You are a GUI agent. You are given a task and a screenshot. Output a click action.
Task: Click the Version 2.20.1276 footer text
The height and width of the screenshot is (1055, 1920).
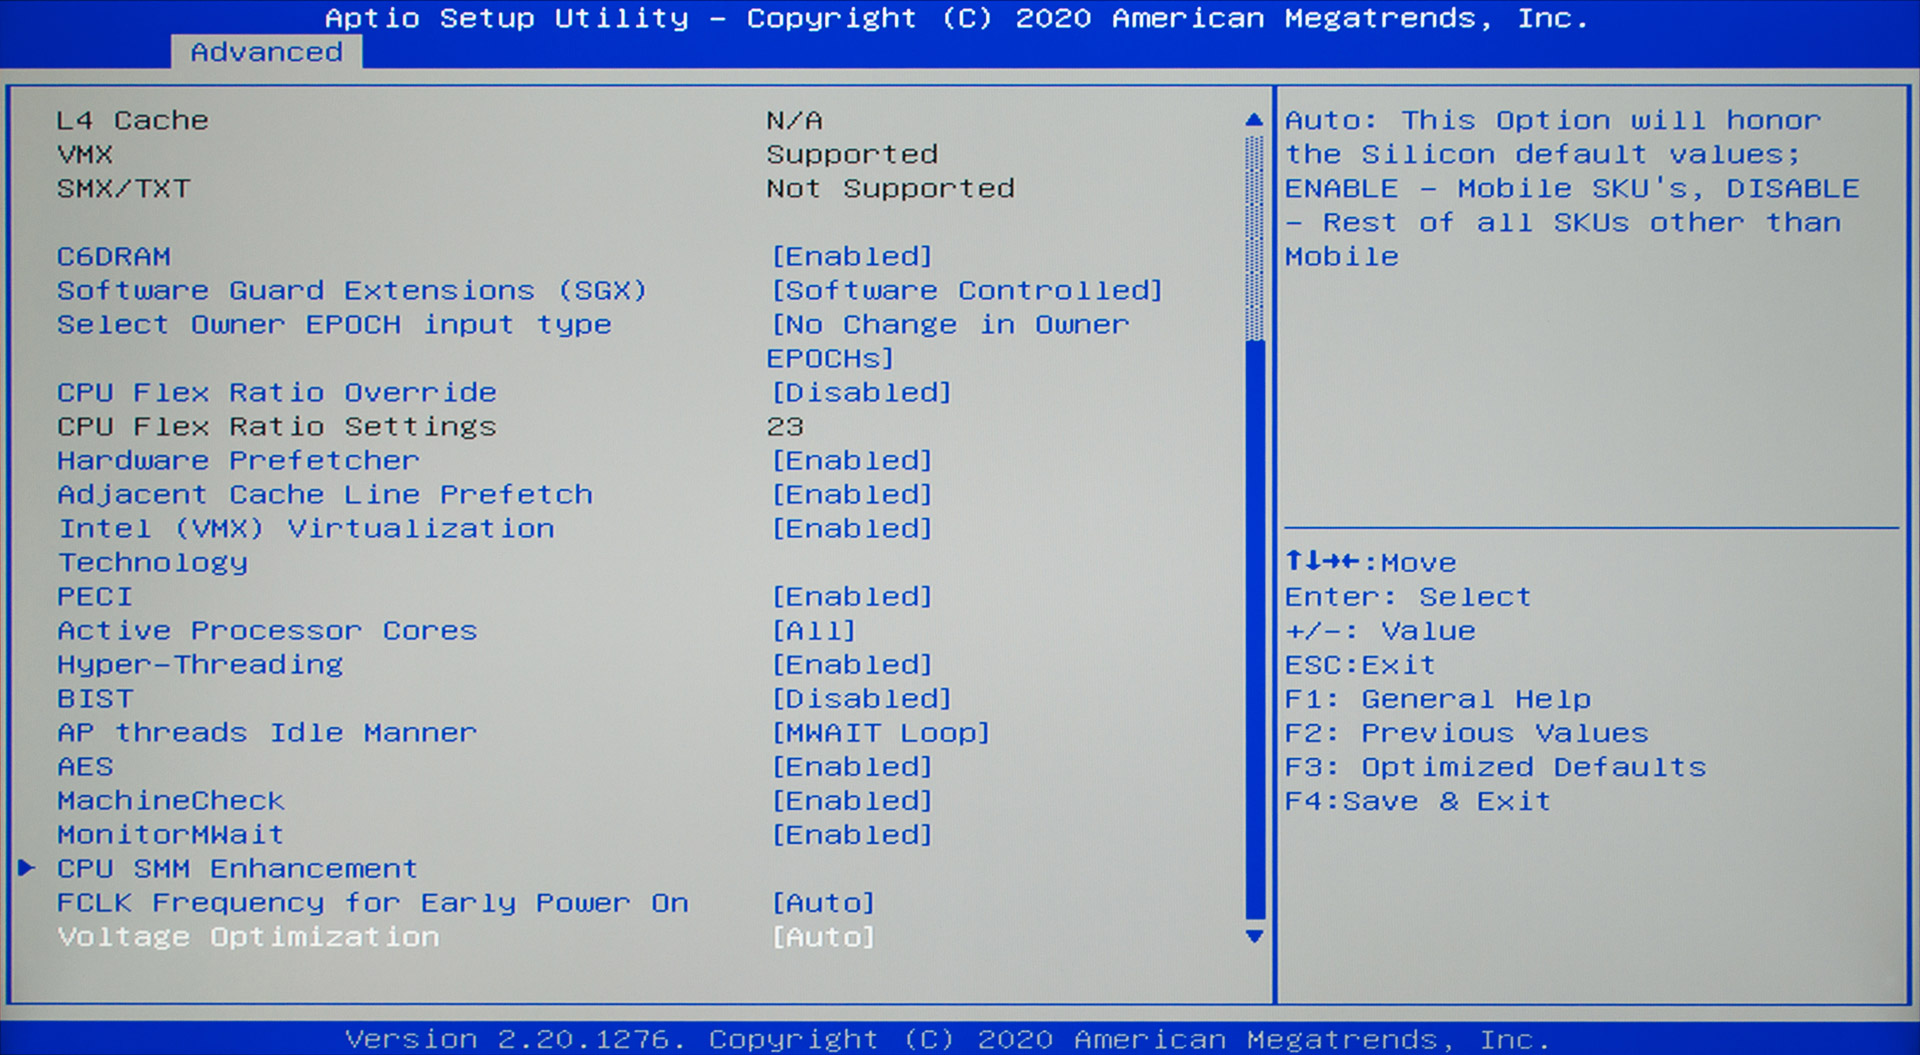coord(948,1040)
